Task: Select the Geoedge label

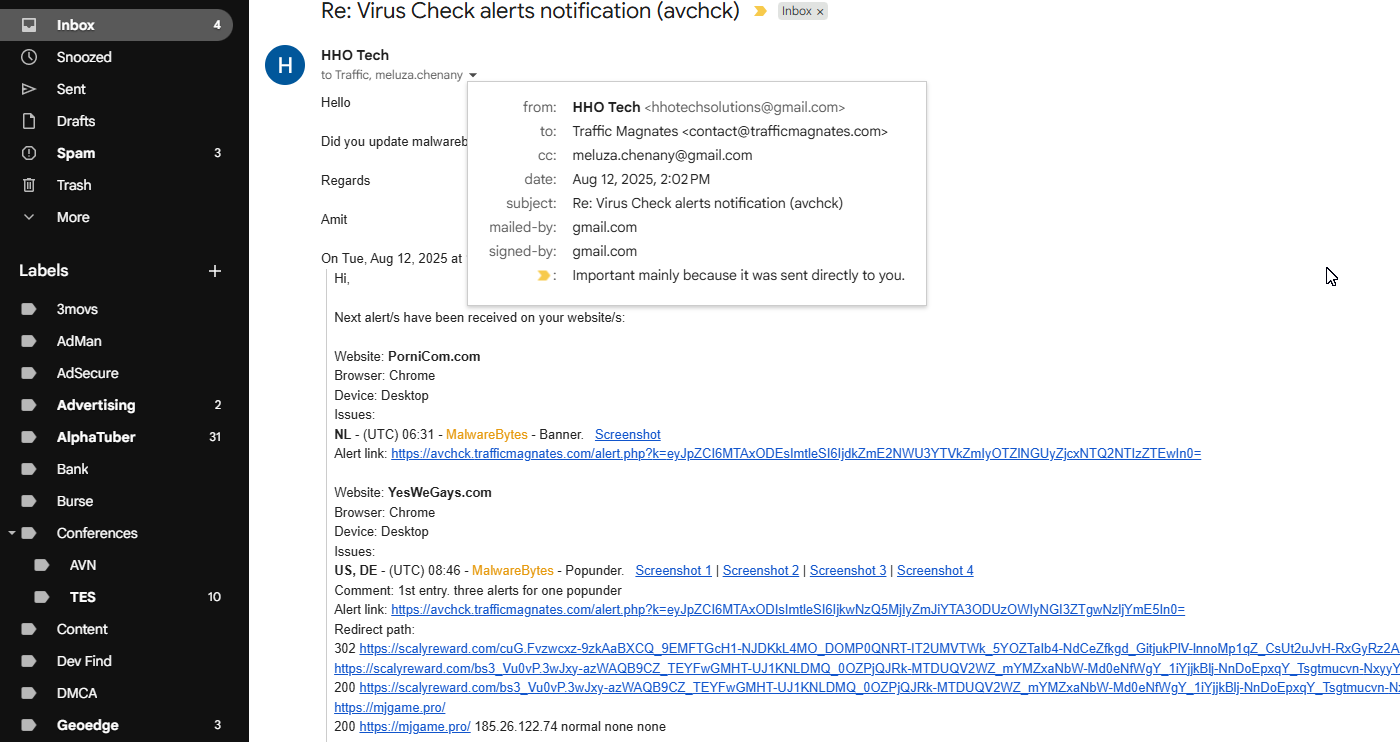Action: coord(87,725)
